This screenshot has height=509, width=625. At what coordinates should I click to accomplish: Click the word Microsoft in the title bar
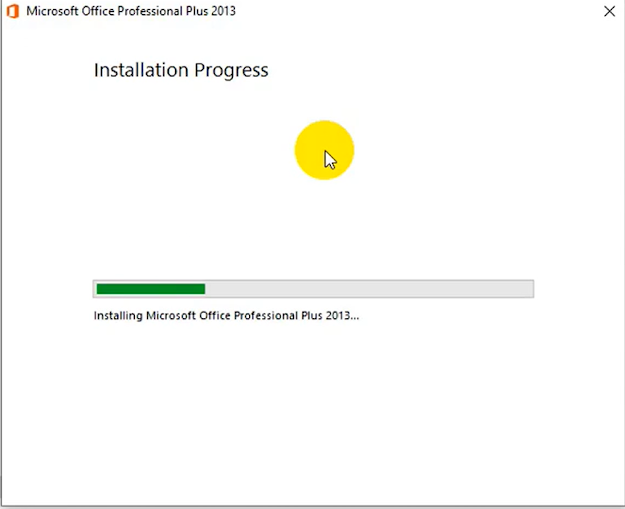(x=53, y=12)
